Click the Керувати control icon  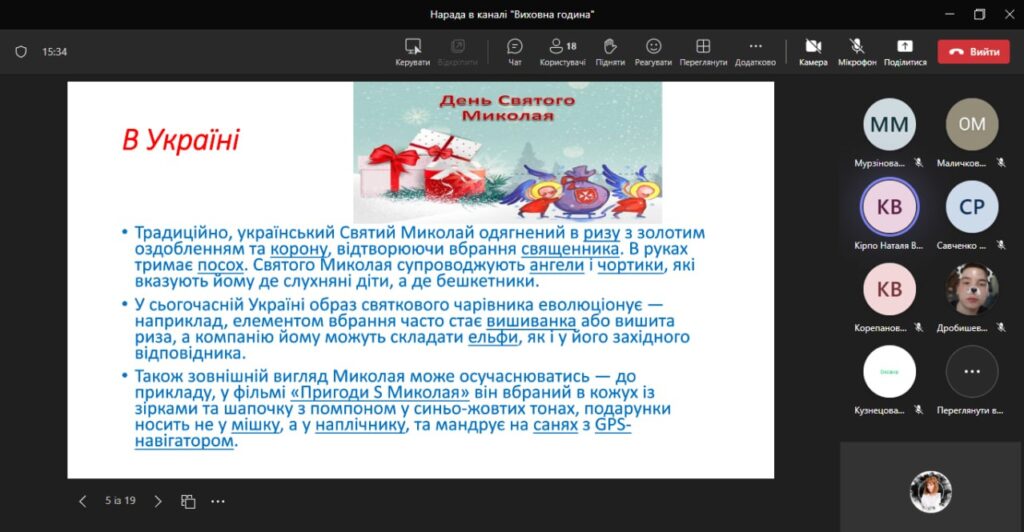(x=412, y=51)
